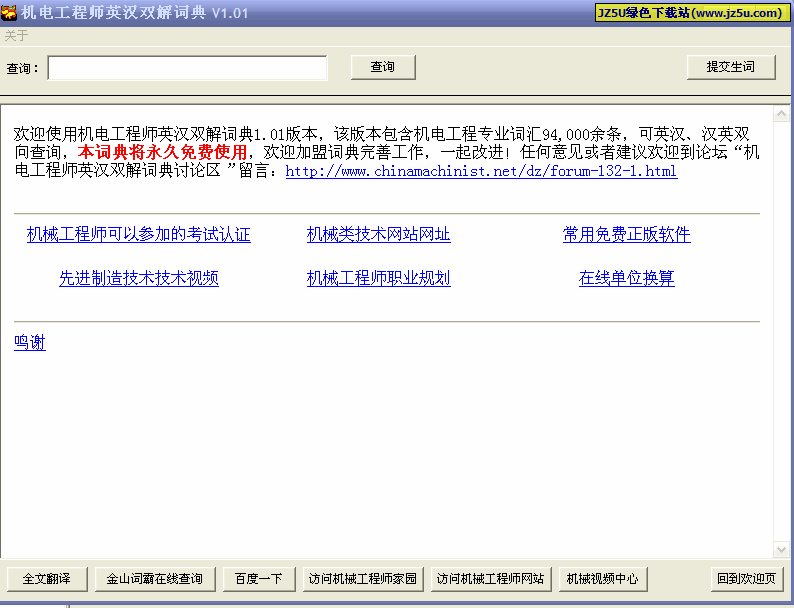Click the 机械视频中心 button
The image size is (794, 608).
tap(603, 579)
